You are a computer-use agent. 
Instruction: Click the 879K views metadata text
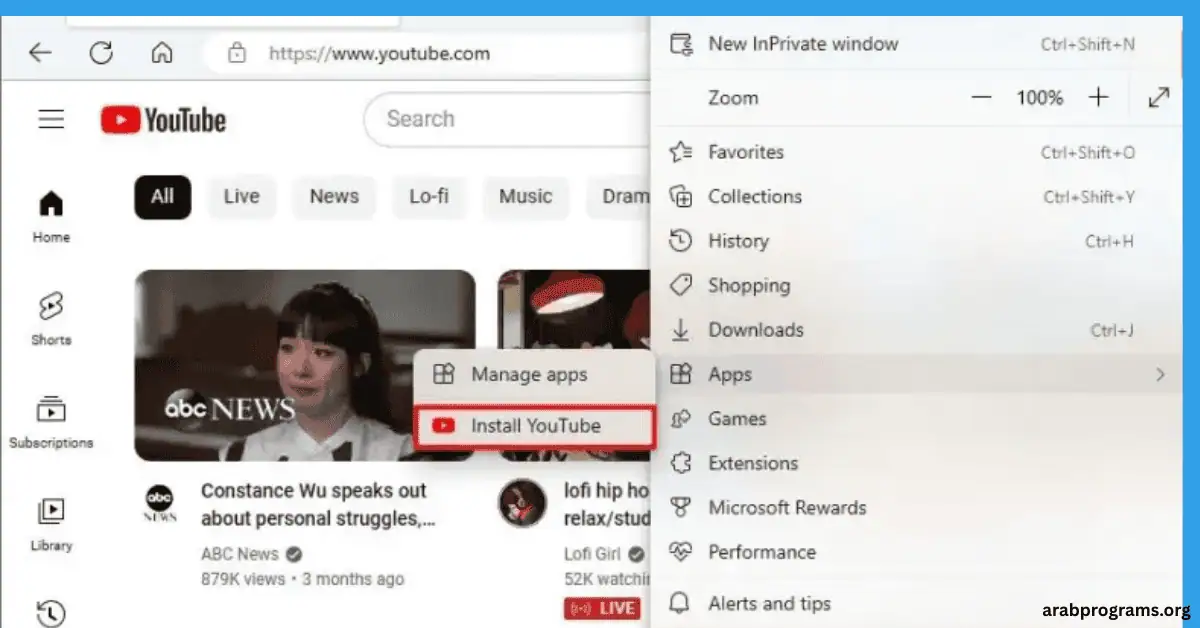pos(243,579)
